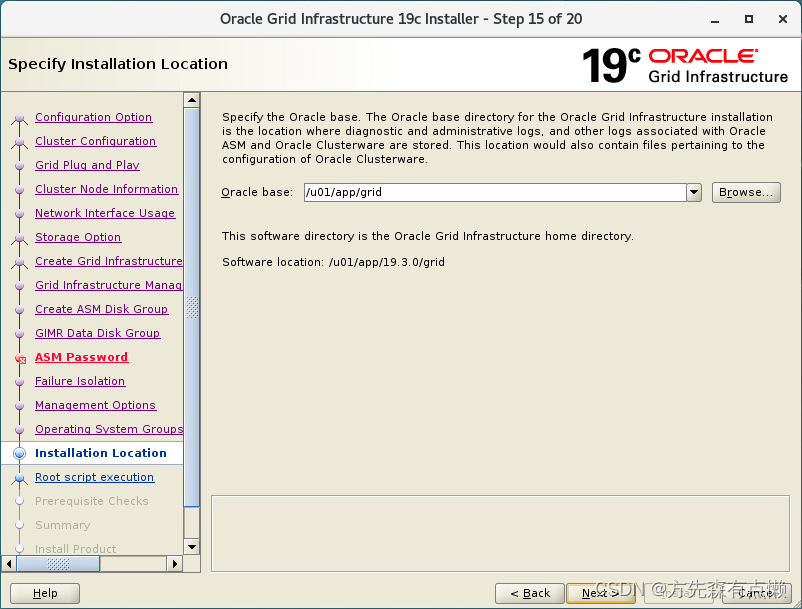The height and width of the screenshot is (609, 802).
Task: Click the Management Options step bullet icon
Action: (19, 406)
